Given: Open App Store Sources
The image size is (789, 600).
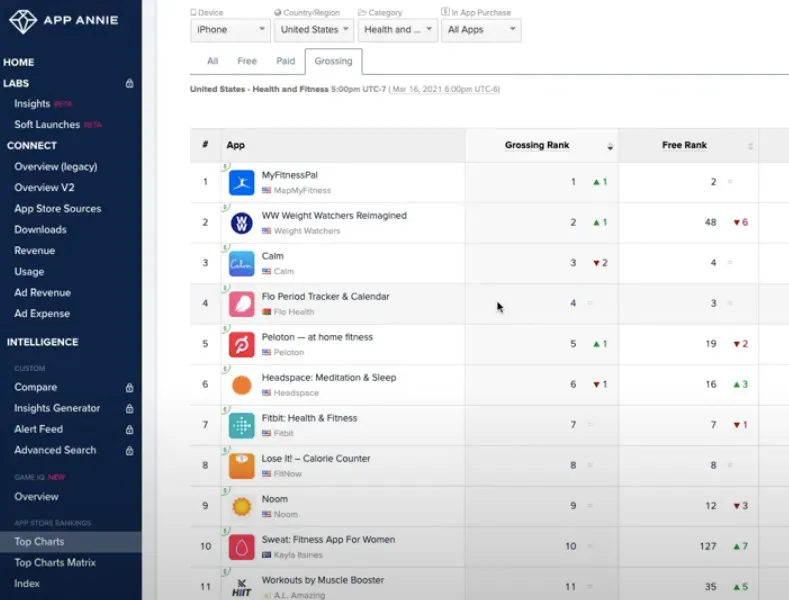Looking at the screenshot, I should tap(58, 208).
